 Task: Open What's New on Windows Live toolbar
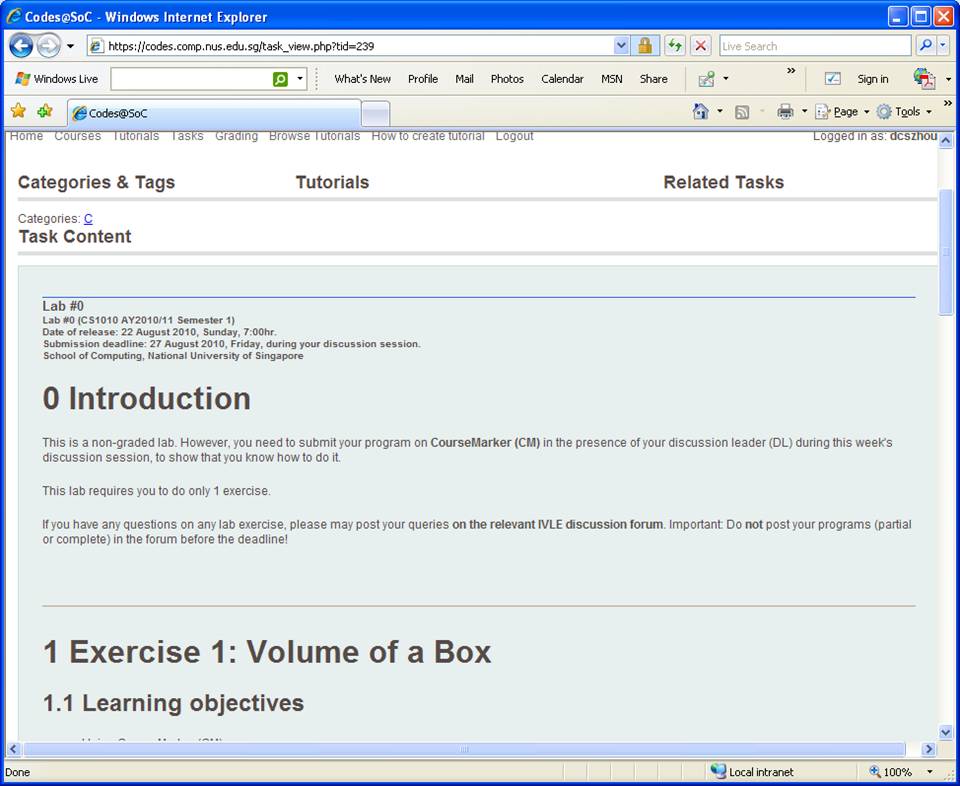coord(362,79)
